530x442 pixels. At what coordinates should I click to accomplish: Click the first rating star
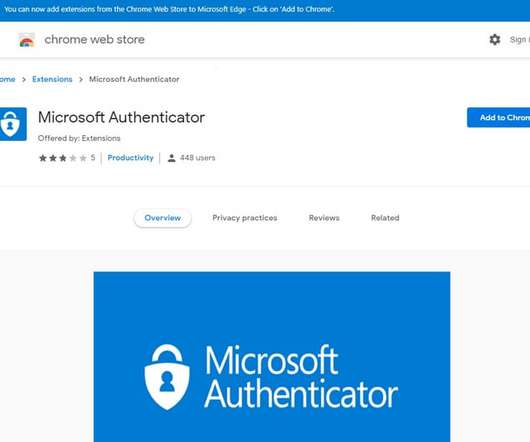pyautogui.click(x=43, y=158)
